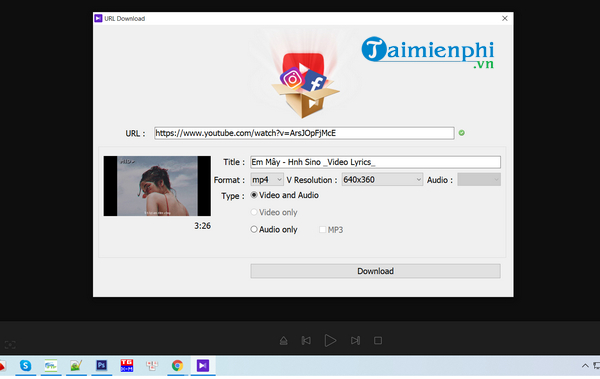
Task: Open Google Chrome from the taskbar
Action: pyautogui.click(x=177, y=366)
